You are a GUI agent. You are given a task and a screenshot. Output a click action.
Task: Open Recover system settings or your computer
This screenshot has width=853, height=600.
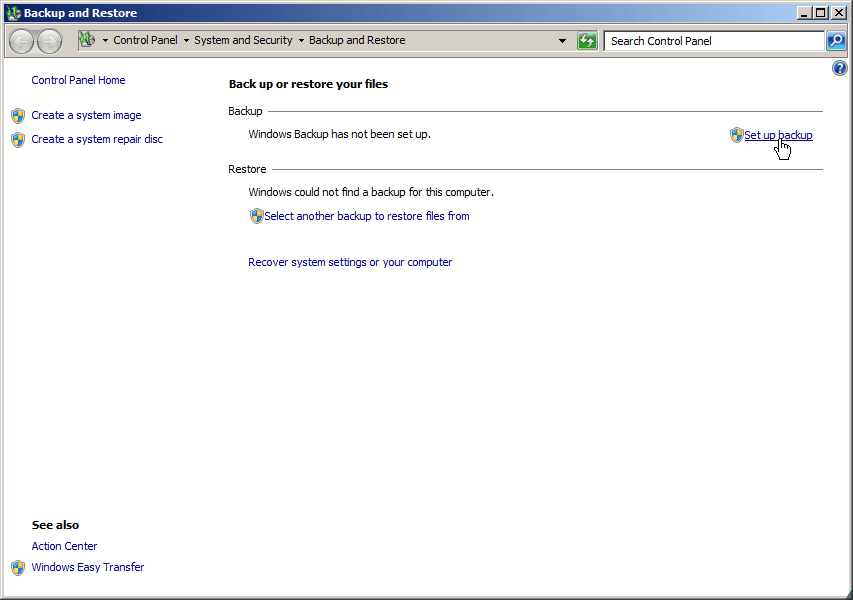[350, 262]
